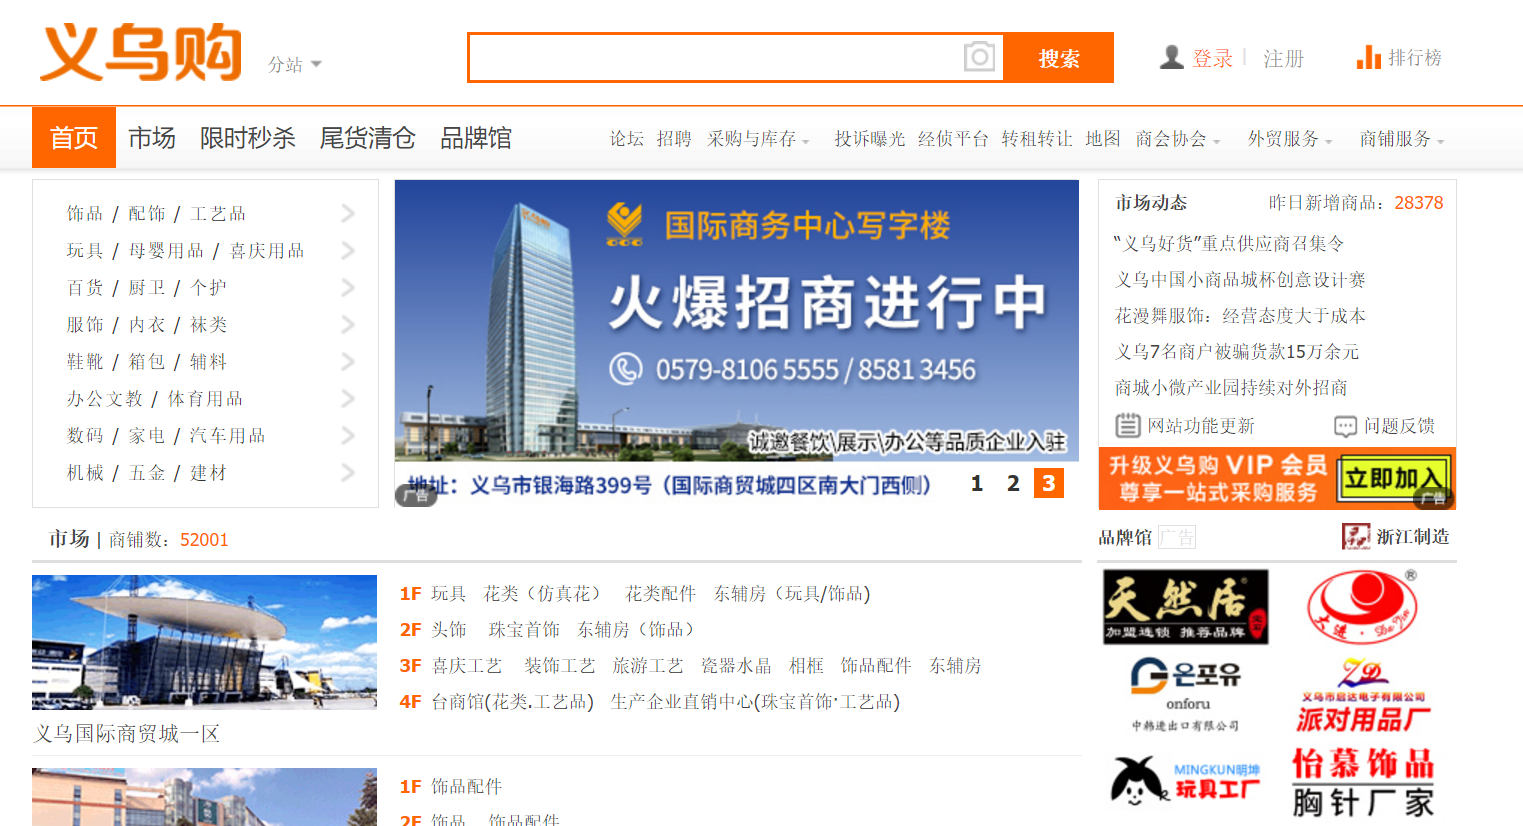1523x826 pixels.
Task: Click the 浙江制造 logo icon
Action: pos(1356,537)
